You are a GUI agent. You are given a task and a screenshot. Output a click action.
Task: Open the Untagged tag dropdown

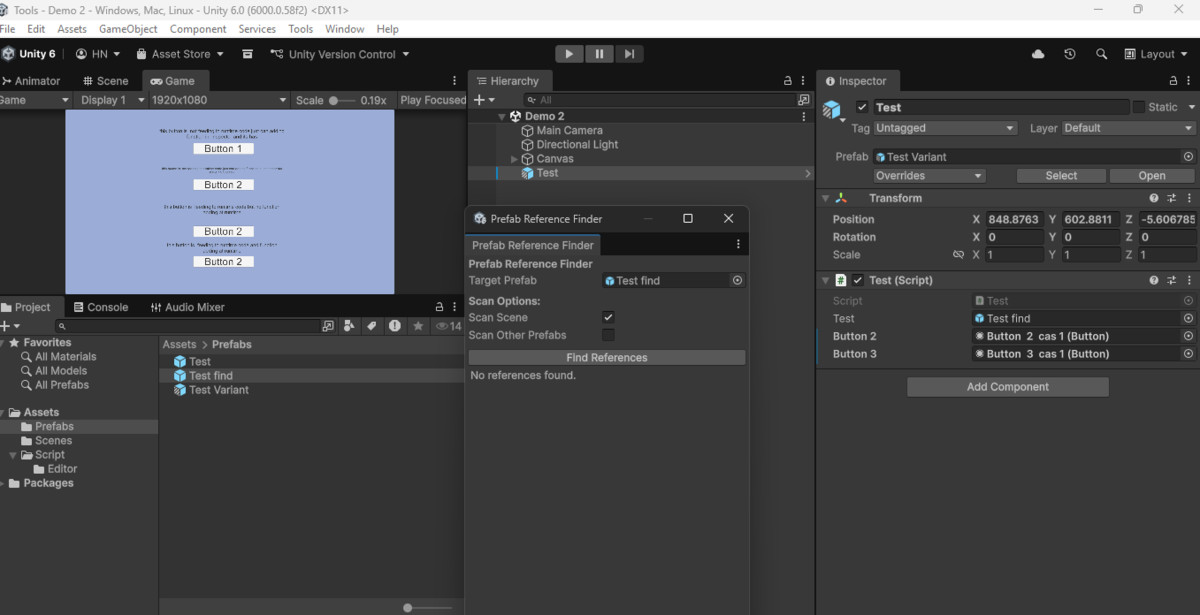point(944,128)
